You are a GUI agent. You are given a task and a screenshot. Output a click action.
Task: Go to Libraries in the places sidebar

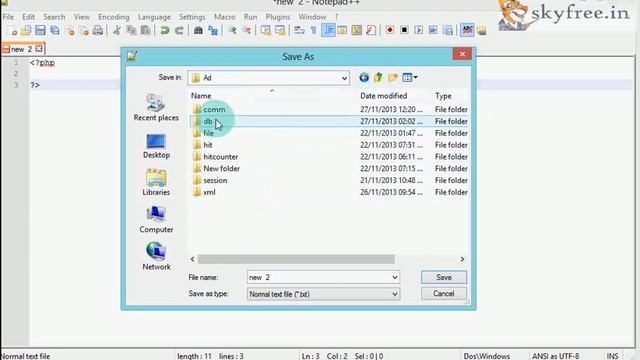point(156,182)
